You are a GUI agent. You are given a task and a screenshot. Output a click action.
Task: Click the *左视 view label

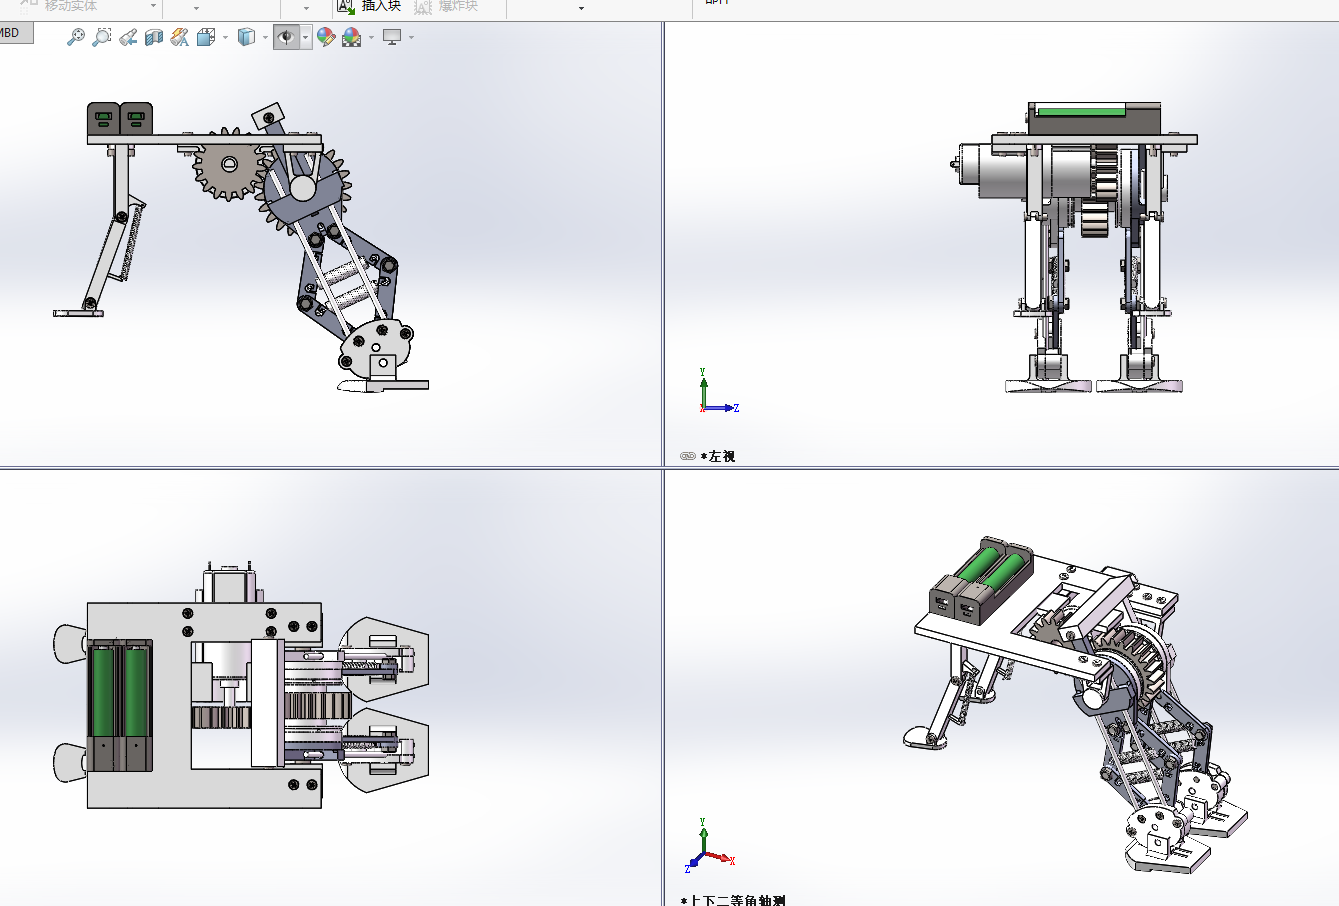[719, 456]
